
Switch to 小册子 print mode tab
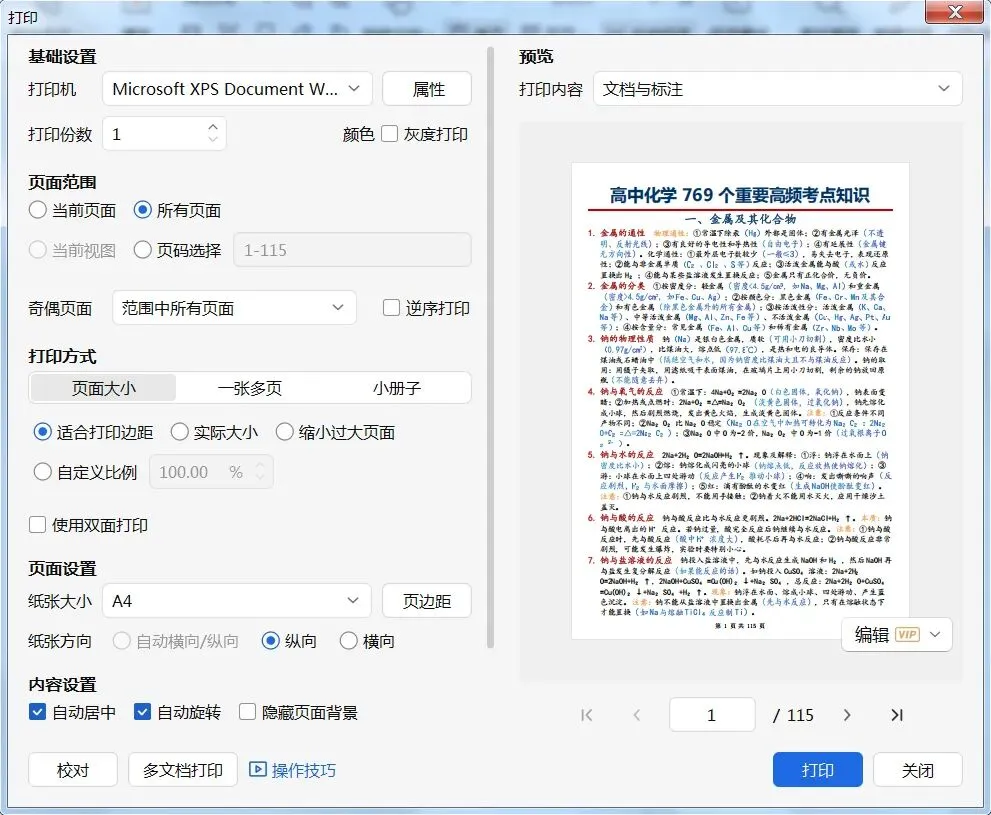(x=396, y=388)
